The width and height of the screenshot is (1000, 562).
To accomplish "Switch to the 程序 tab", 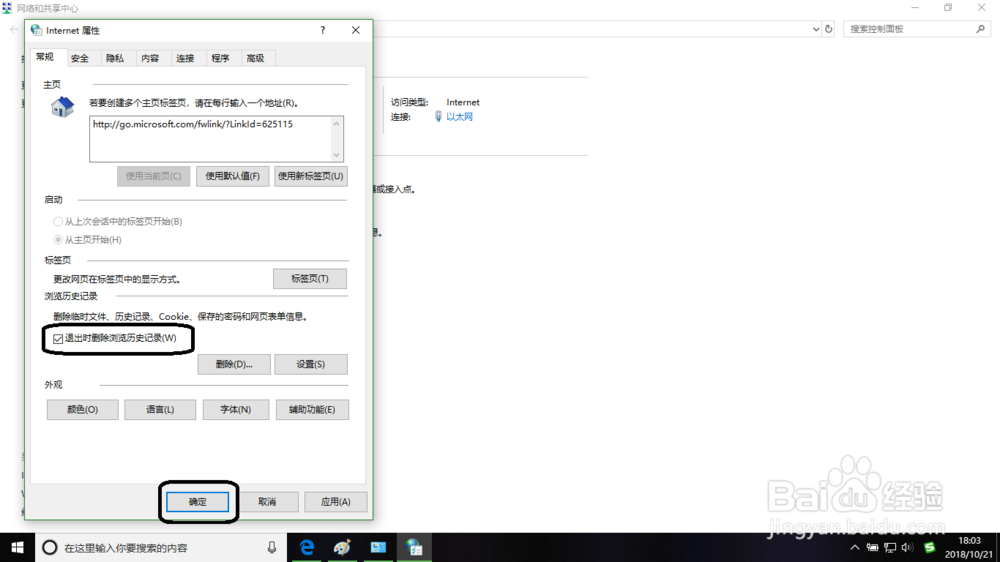I will pos(220,58).
